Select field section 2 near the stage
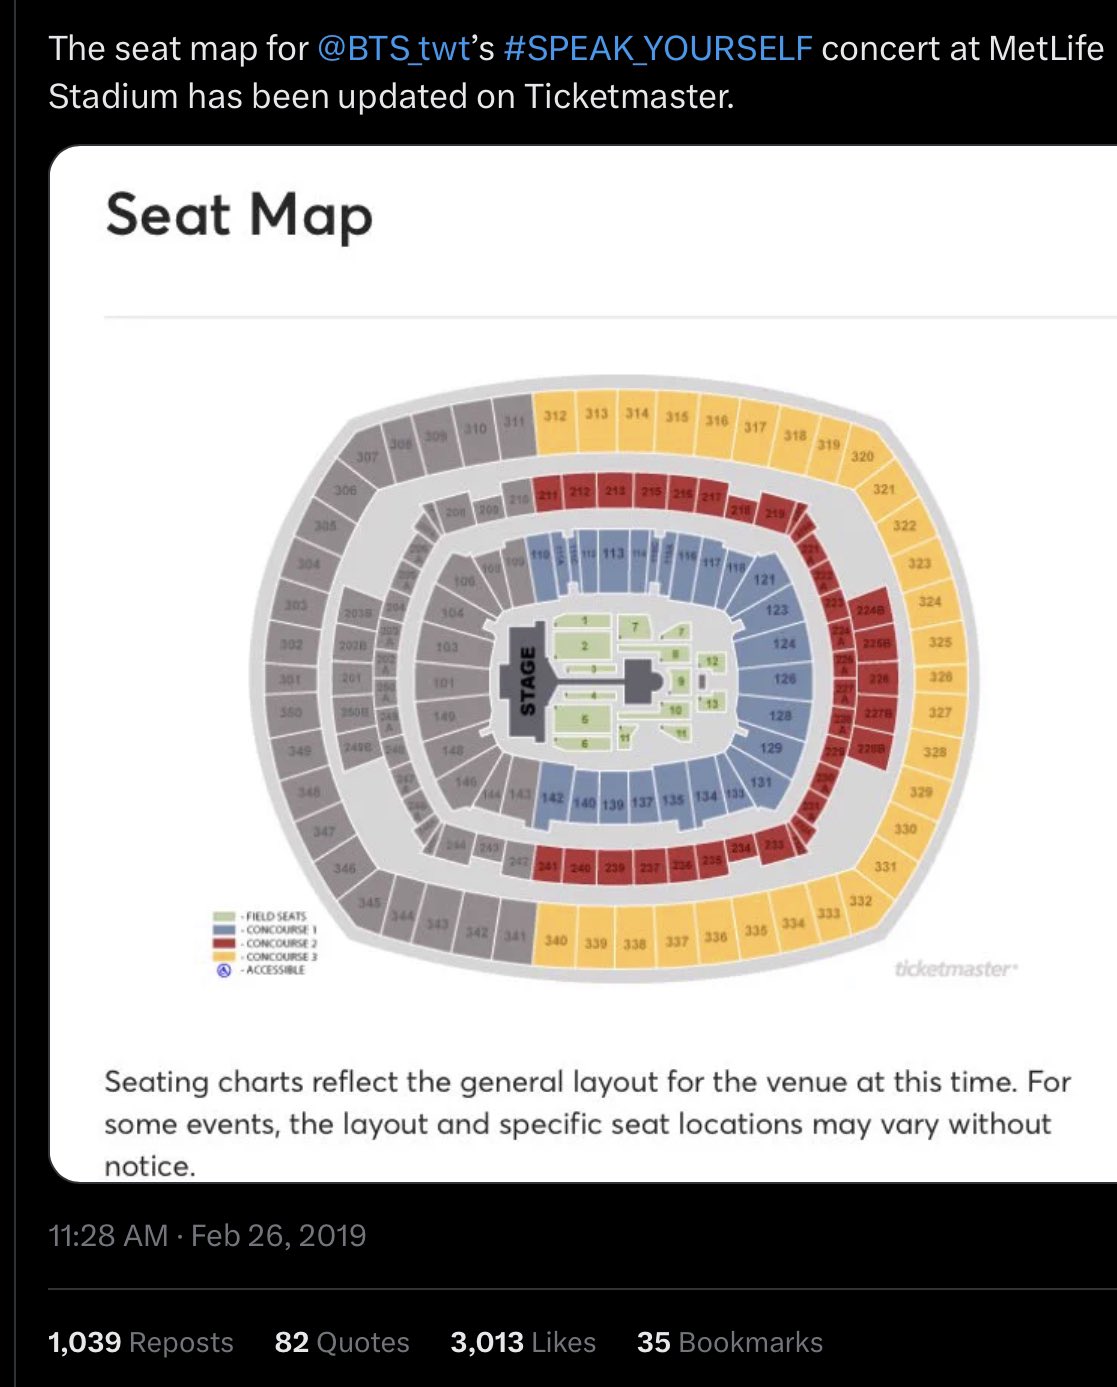The height and width of the screenshot is (1387, 1117). pos(583,646)
